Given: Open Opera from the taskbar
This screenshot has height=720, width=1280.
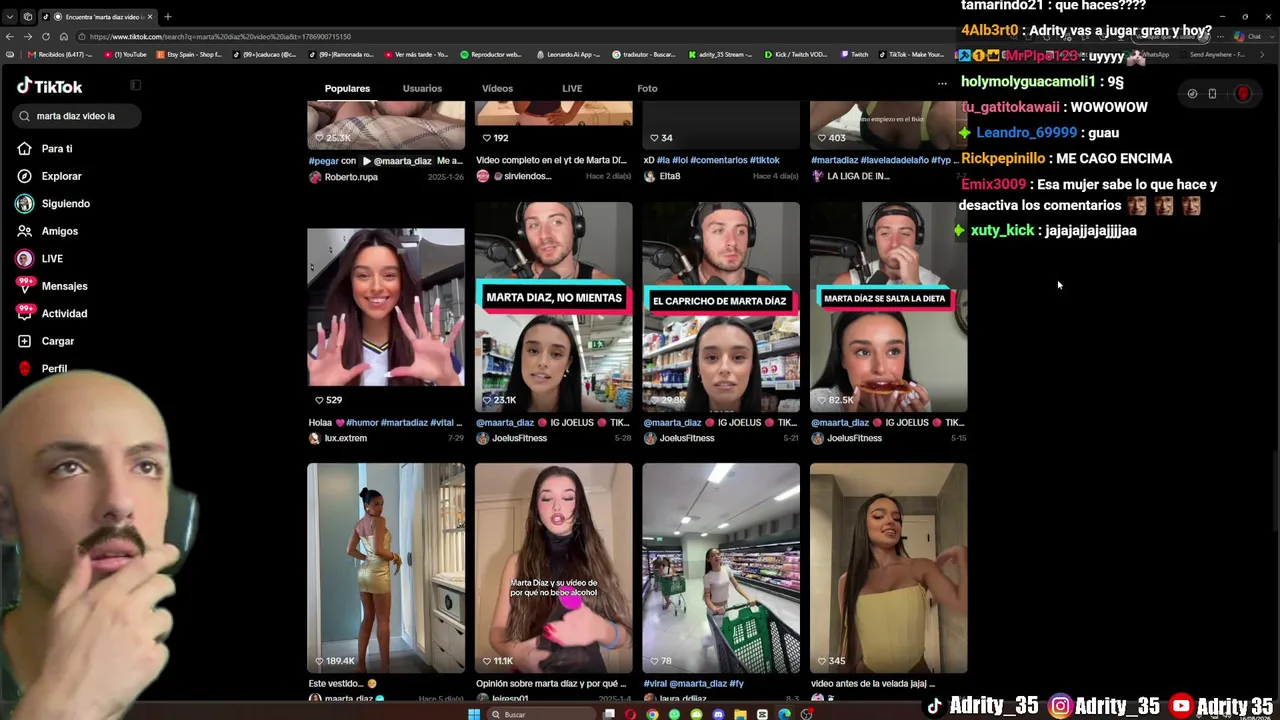Looking at the screenshot, I should click(630, 714).
